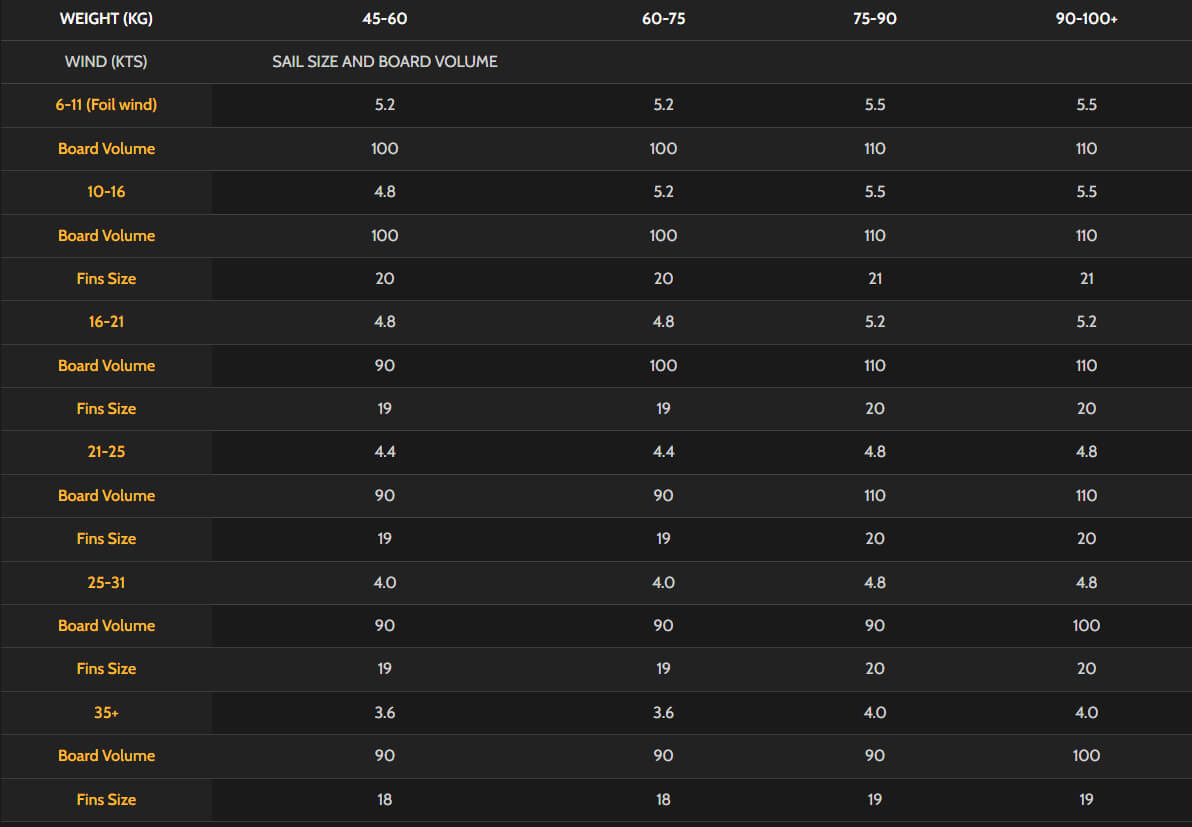The image size is (1192, 827).
Task: Select the 4.8 sail size for 45-60 in 10-16 wind
Action: pos(385,192)
